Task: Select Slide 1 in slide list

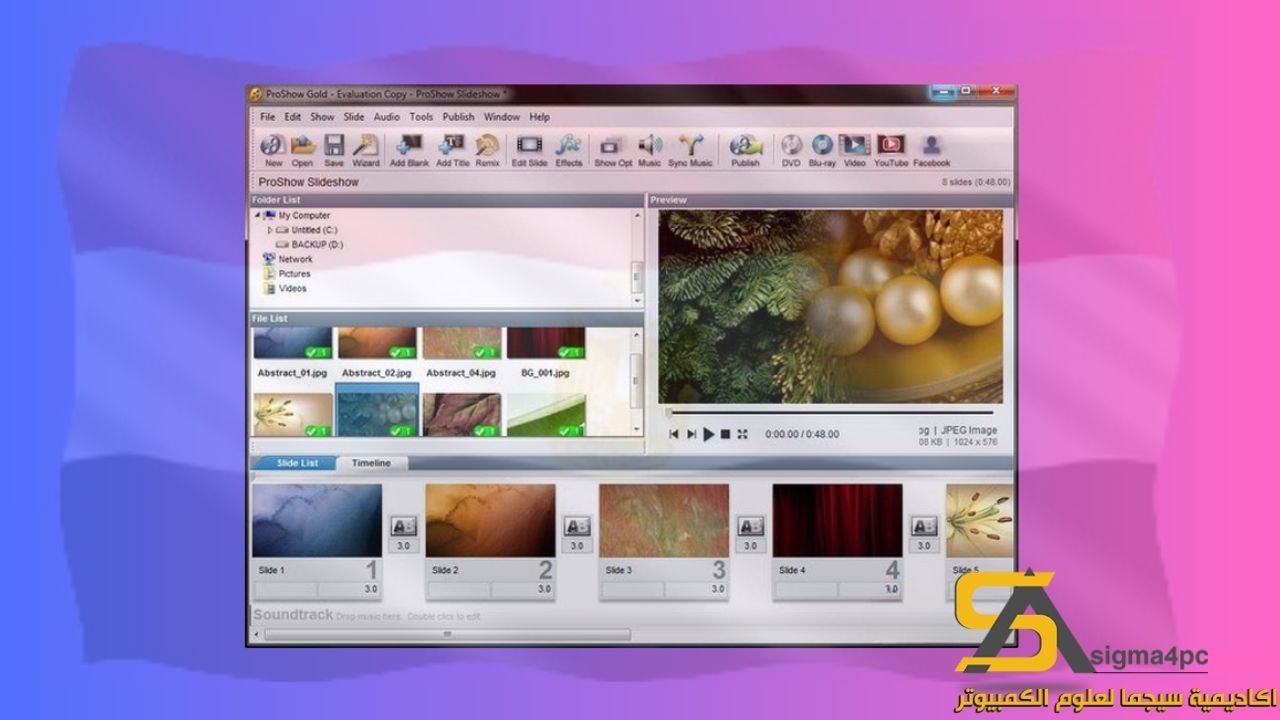Action: tap(317, 521)
